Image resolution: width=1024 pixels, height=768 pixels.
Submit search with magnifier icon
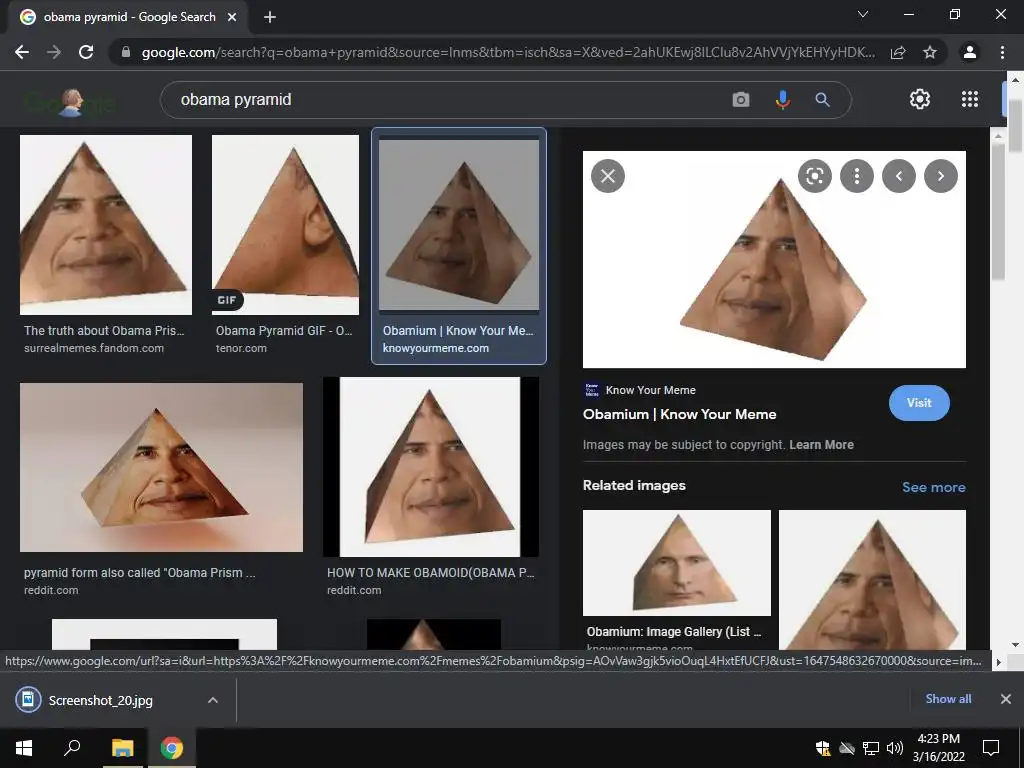[822, 99]
